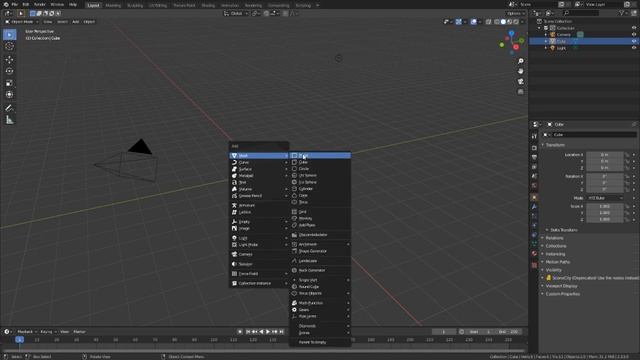Viewport: 640px width, 360px height.
Task: Open the Modifiers properties tab (wrench)
Action: 534,207
